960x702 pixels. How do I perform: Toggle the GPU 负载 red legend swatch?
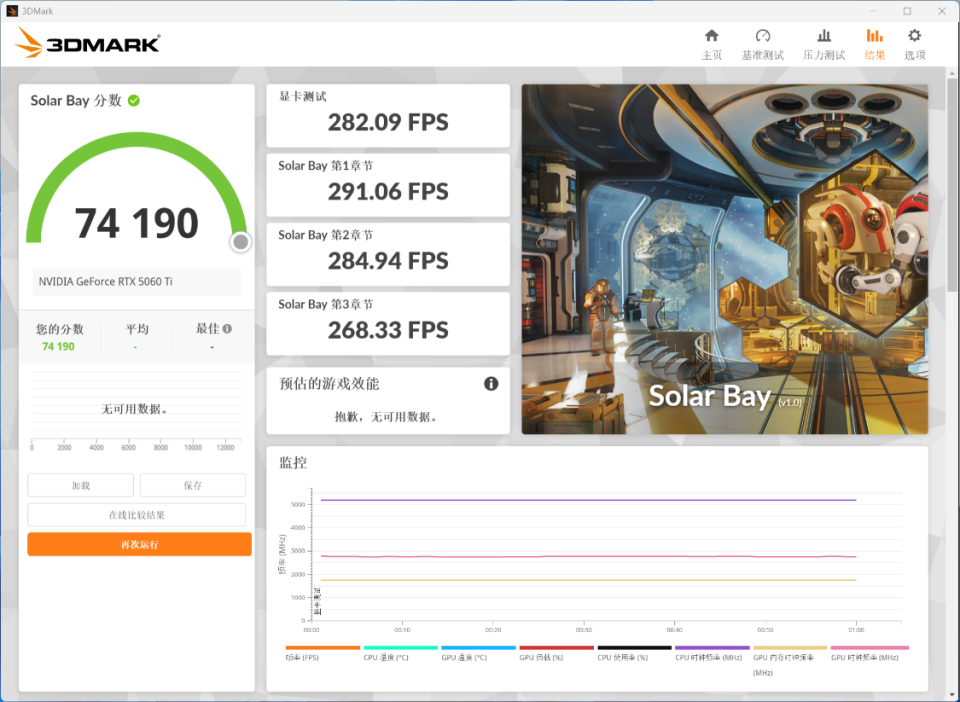[557, 648]
